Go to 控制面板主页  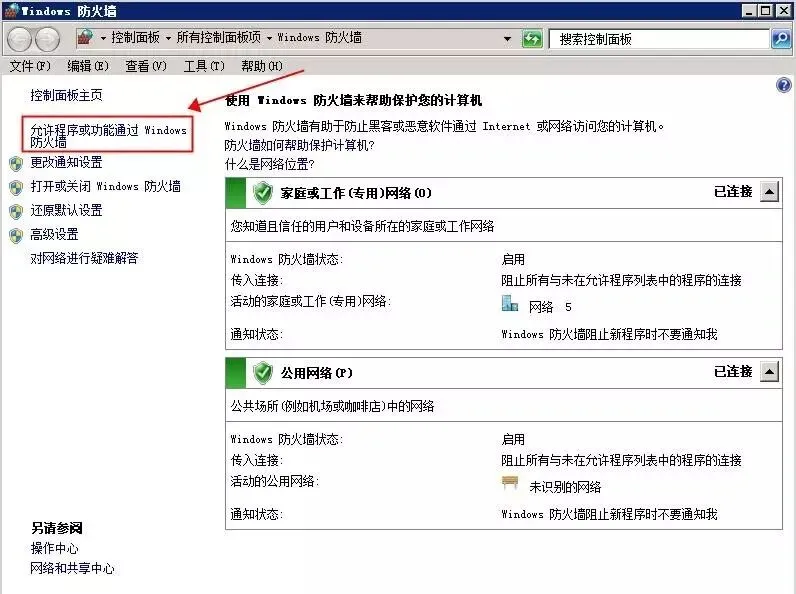(67, 95)
